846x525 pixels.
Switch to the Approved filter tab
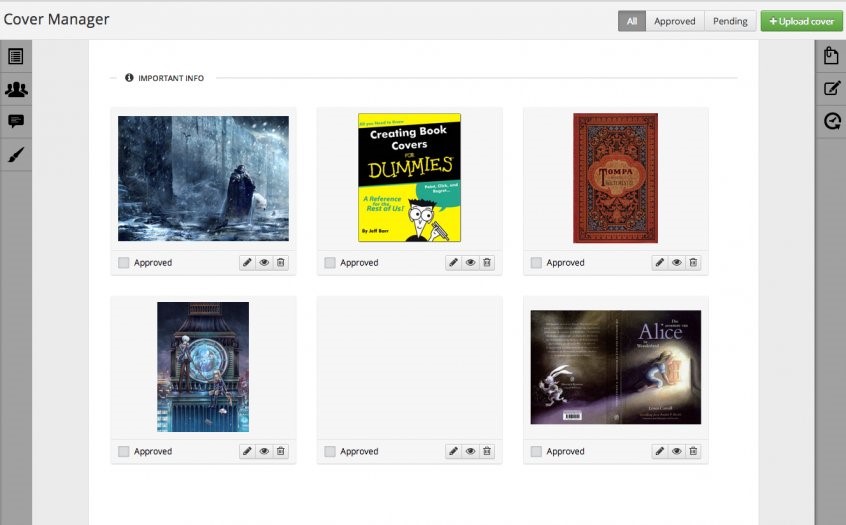(x=674, y=21)
